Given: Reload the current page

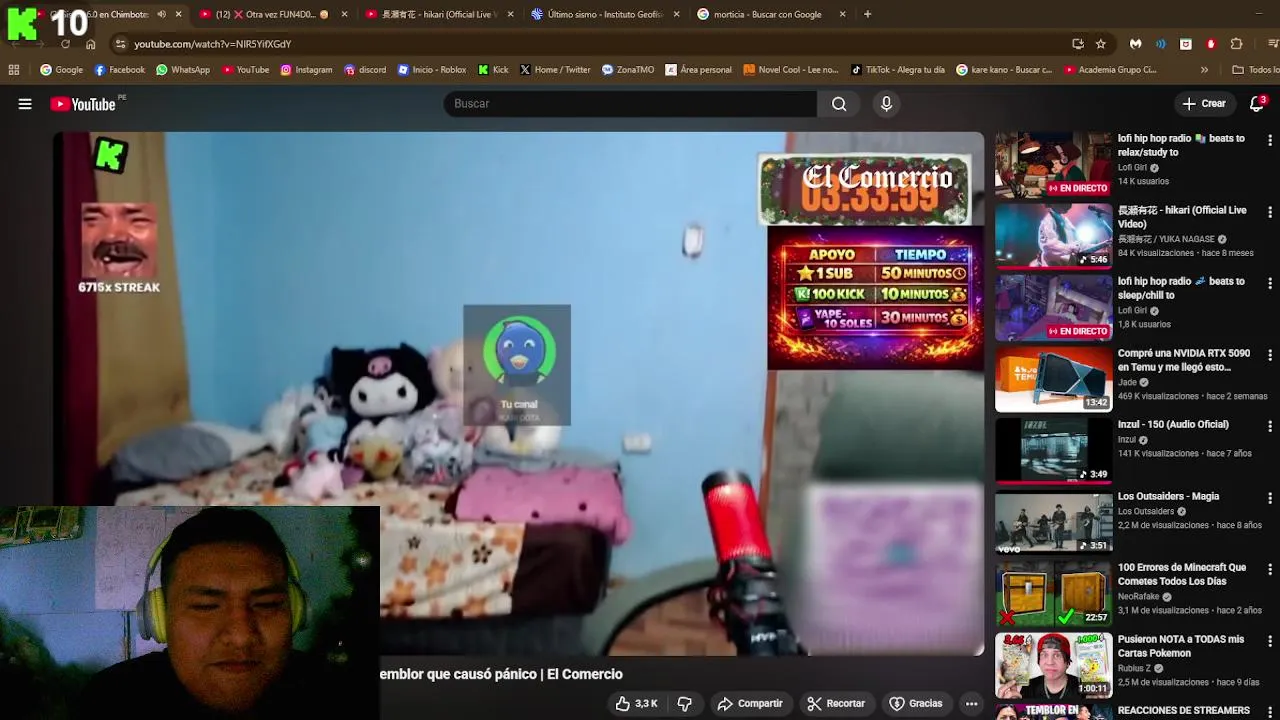Looking at the screenshot, I should (65, 44).
